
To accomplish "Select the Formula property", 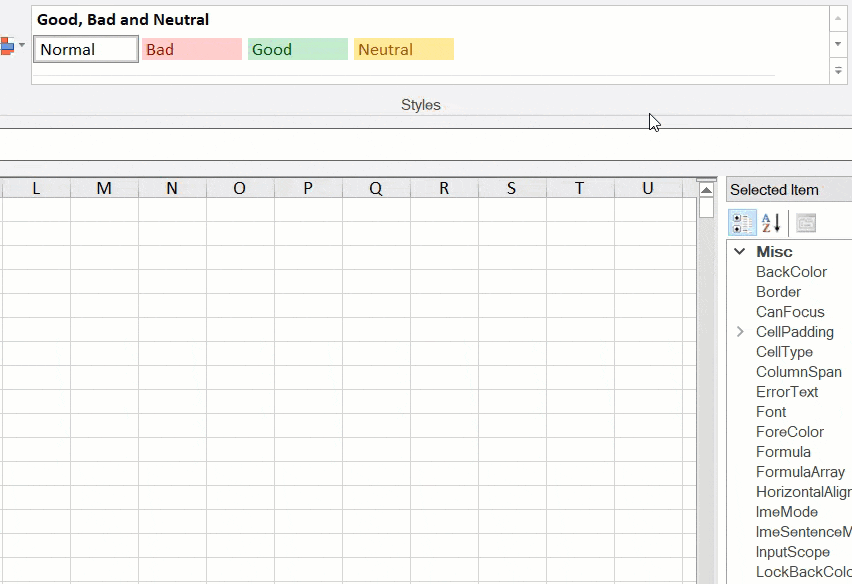I will pos(783,452).
